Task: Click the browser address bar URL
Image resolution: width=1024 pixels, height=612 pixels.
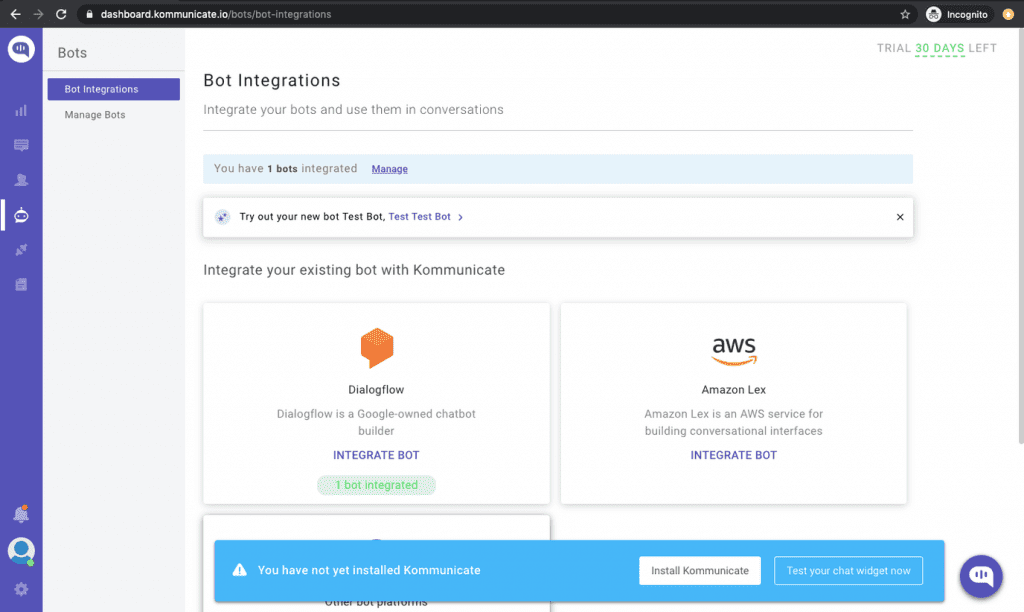Action: click(216, 14)
